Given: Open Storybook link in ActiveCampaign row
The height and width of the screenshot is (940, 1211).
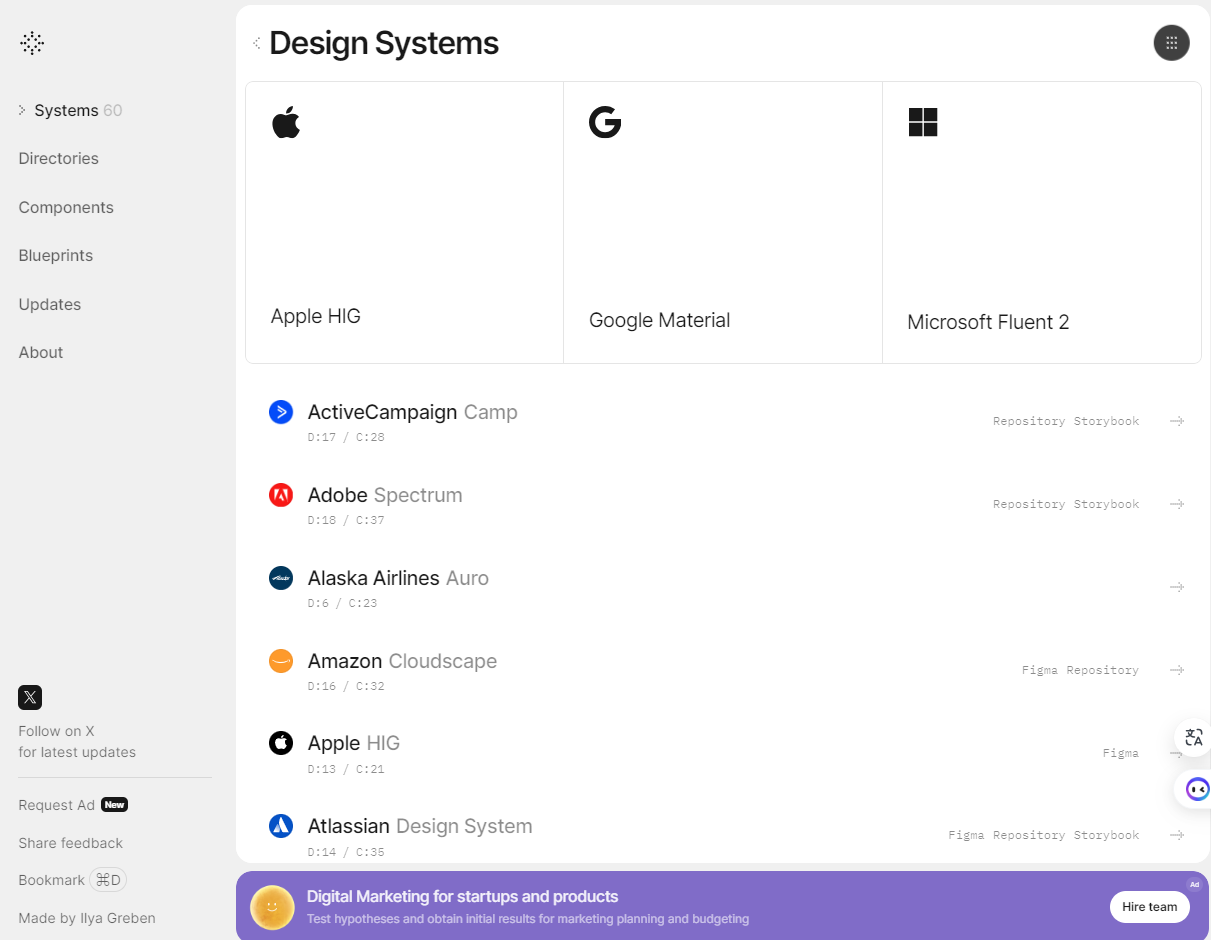Looking at the screenshot, I should click(1106, 421).
